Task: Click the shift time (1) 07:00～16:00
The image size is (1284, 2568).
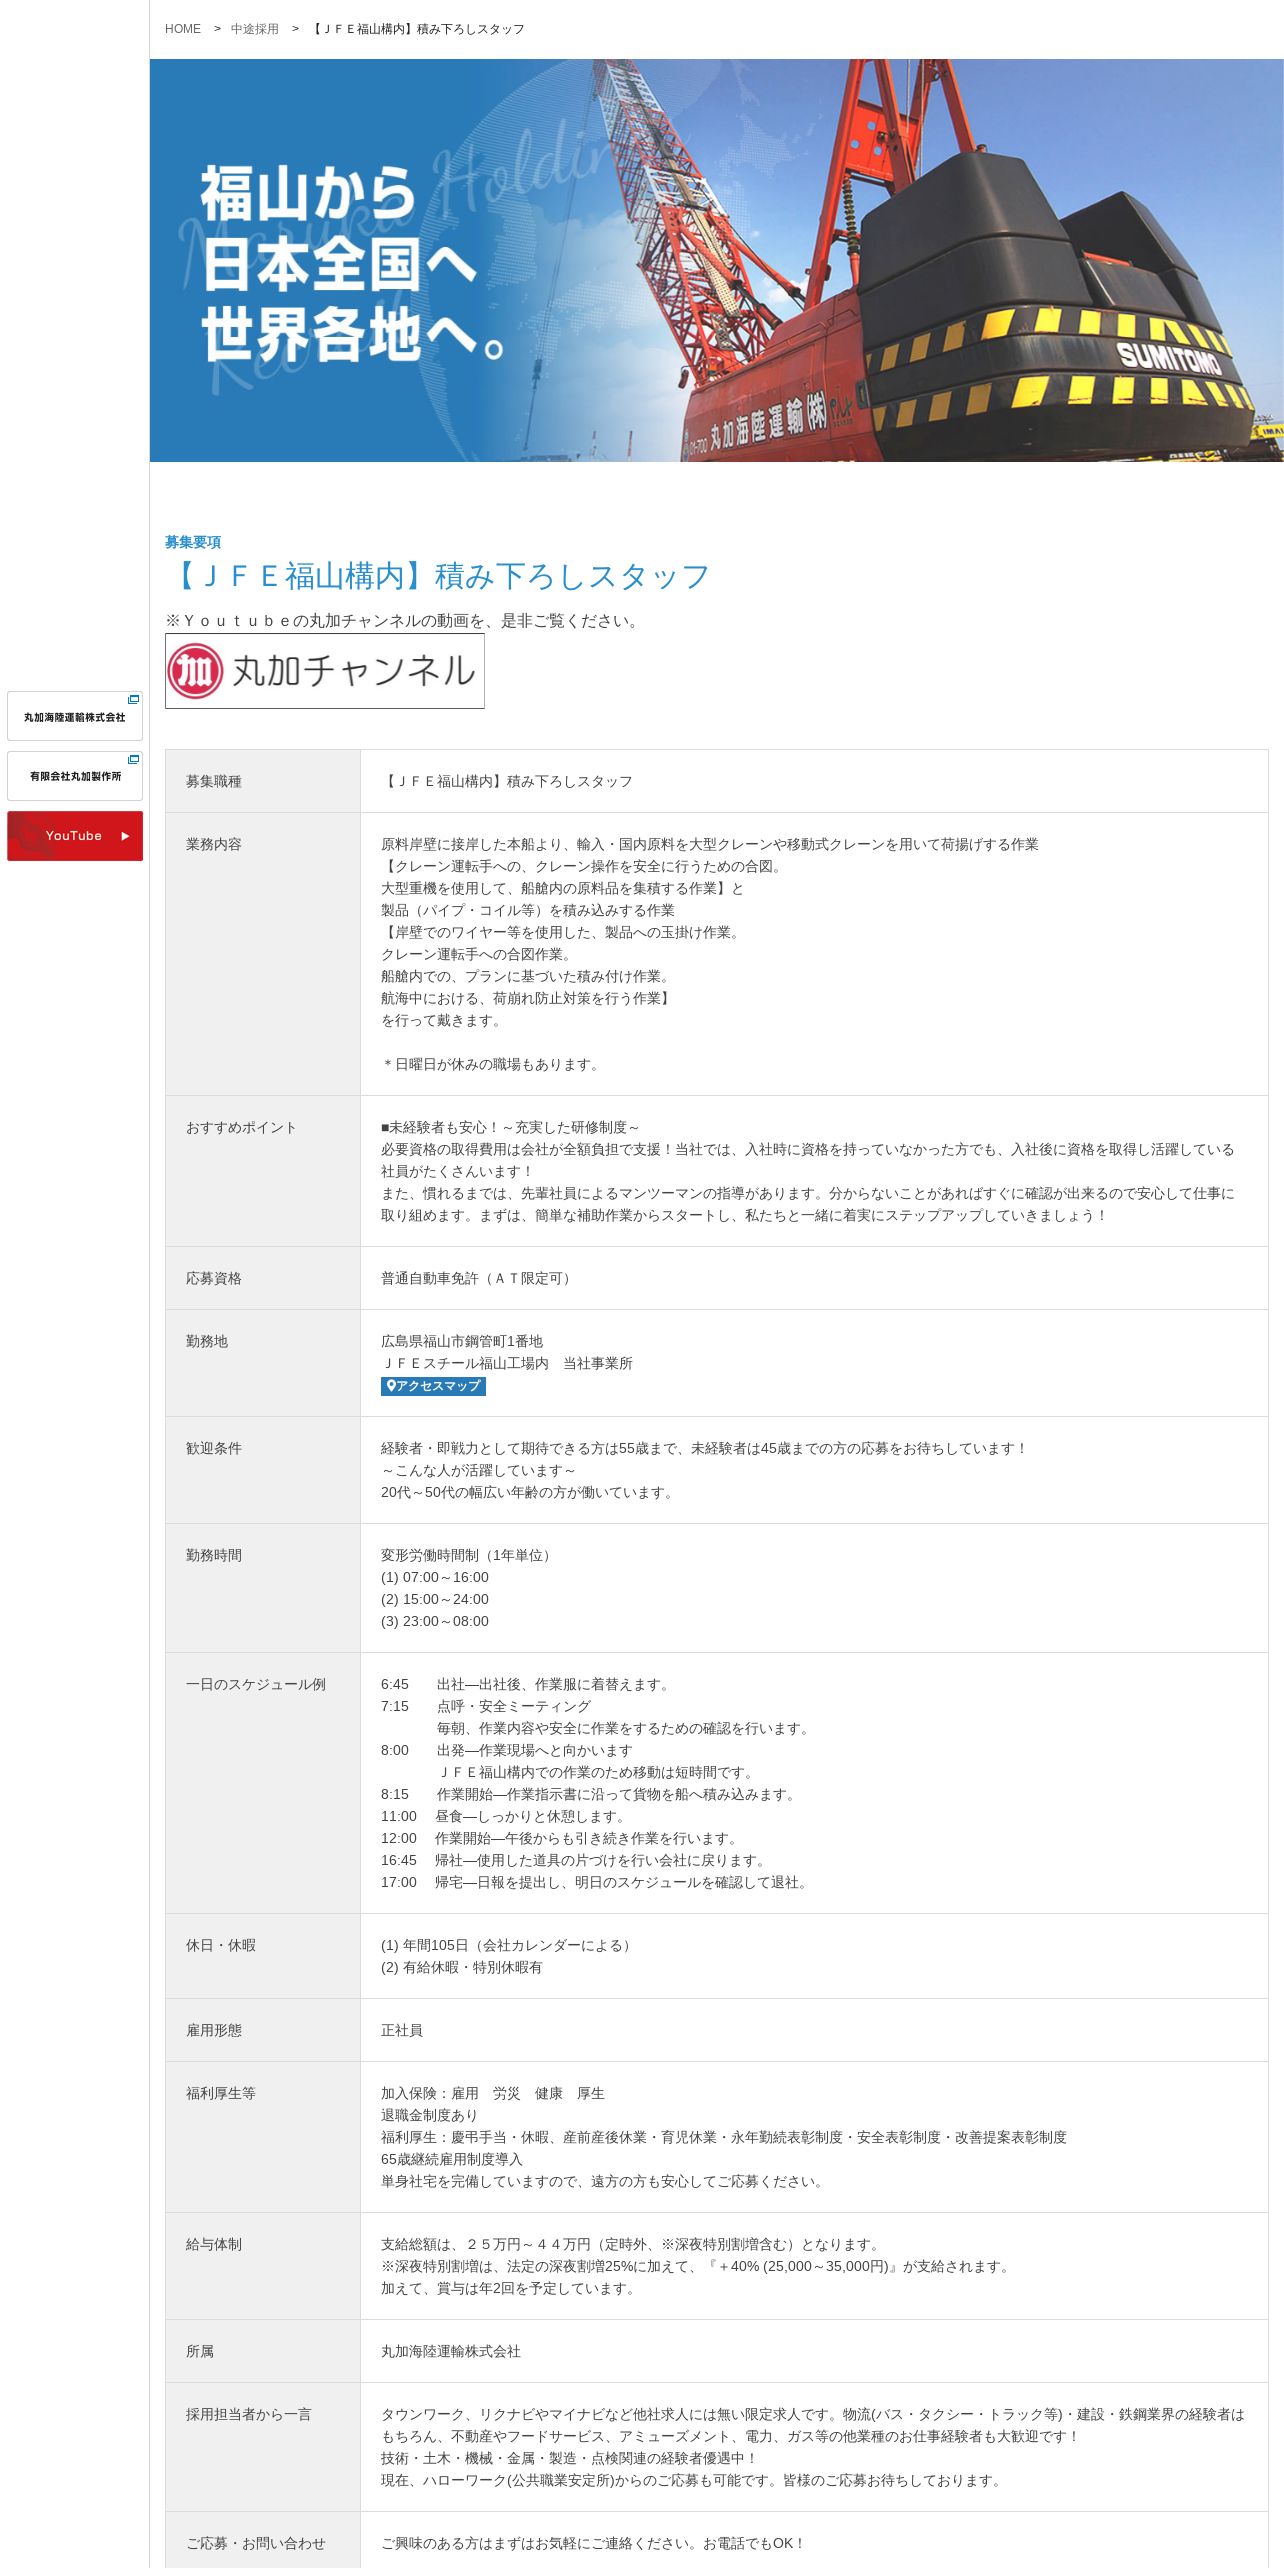Action: 435,1577
